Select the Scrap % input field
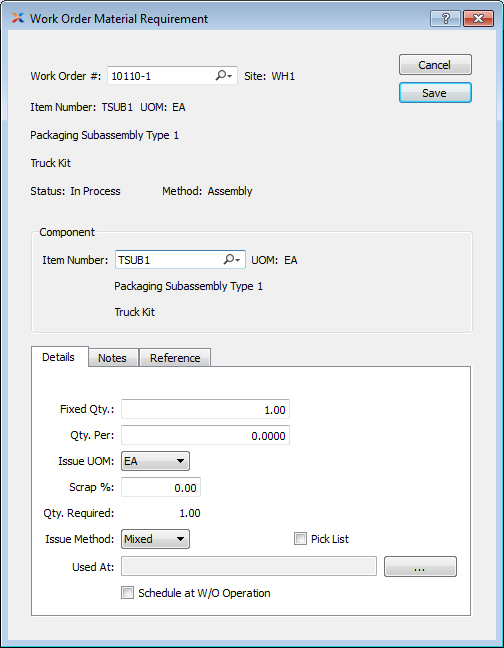Screen dimensions: 504x648 161,487
